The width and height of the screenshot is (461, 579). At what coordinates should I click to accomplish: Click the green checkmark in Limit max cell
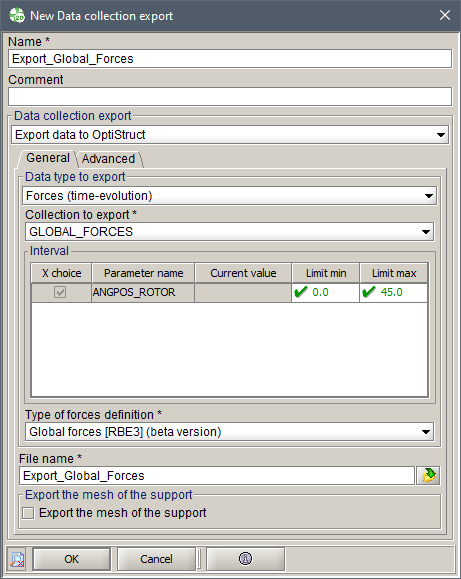coord(369,292)
